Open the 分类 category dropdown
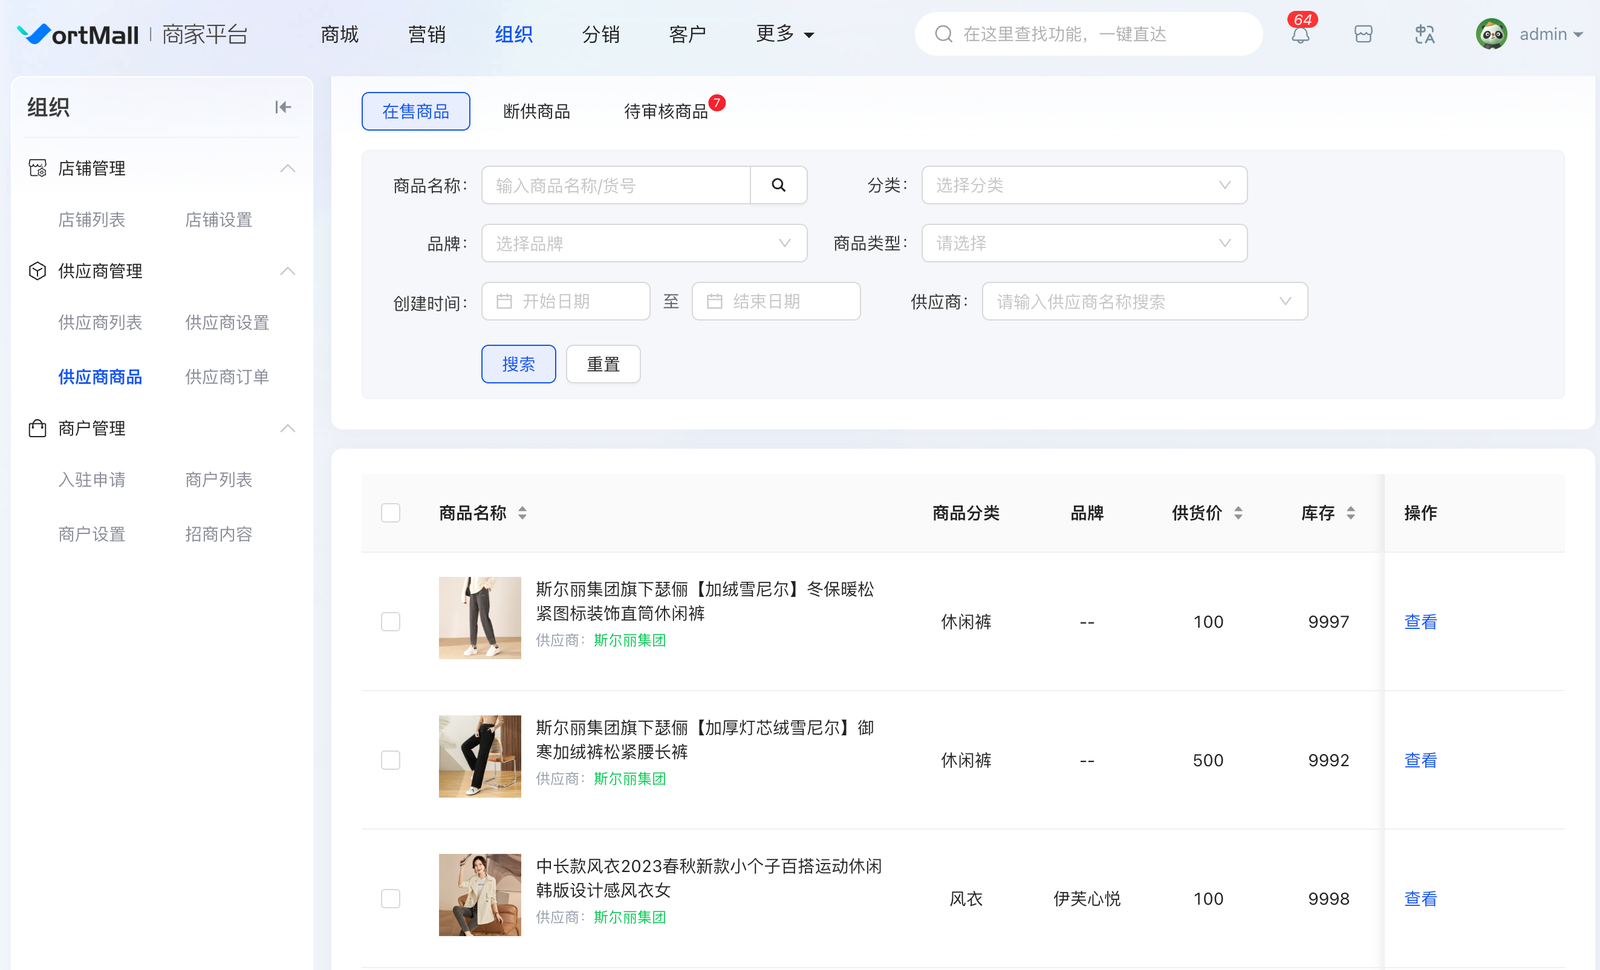The height and width of the screenshot is (970, 1600). [x=1084, y=185]
